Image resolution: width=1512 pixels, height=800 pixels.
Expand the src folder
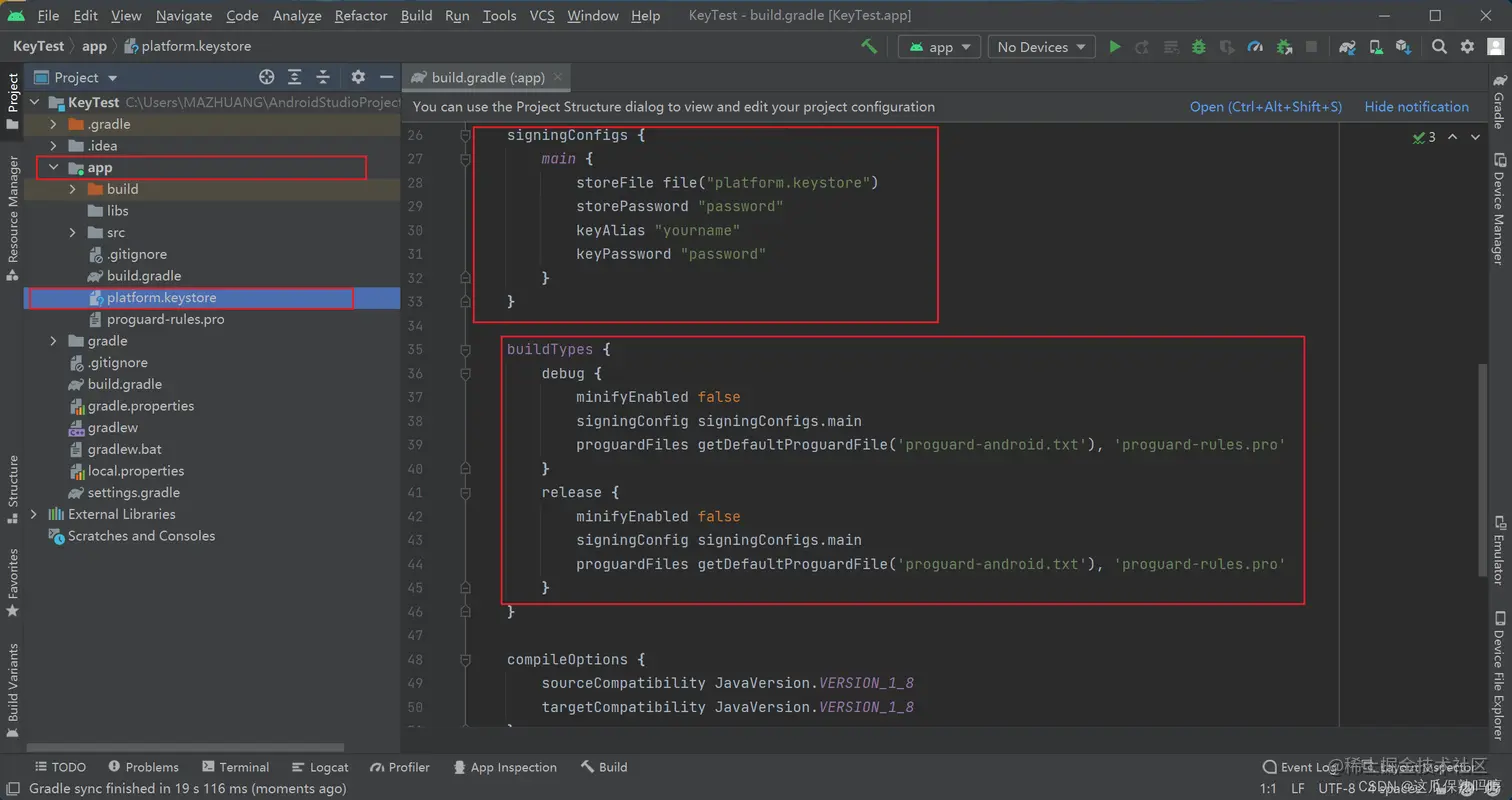point(73,232)
